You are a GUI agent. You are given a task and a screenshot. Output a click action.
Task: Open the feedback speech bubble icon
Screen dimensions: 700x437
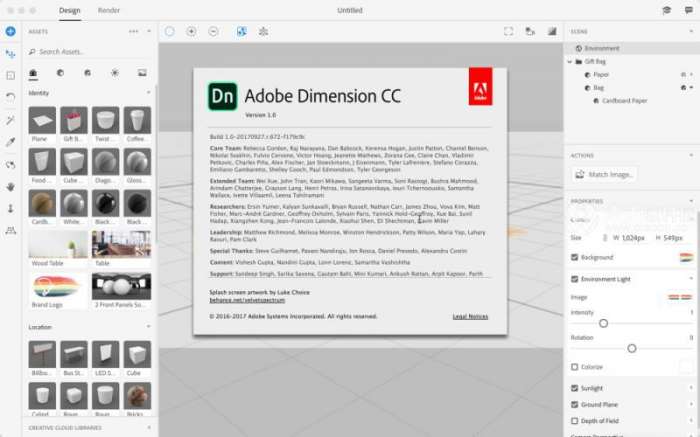[689, 10]
